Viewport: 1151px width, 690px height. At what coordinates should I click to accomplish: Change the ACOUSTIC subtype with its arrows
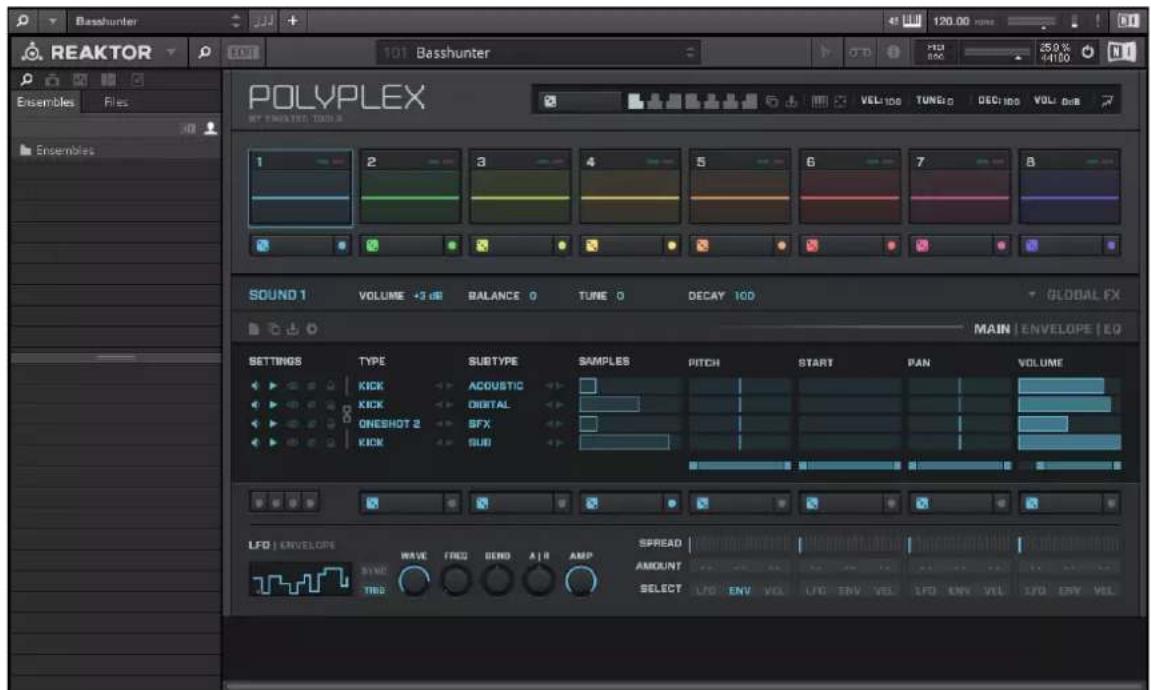pyautogui.click(x=554, y=386)
